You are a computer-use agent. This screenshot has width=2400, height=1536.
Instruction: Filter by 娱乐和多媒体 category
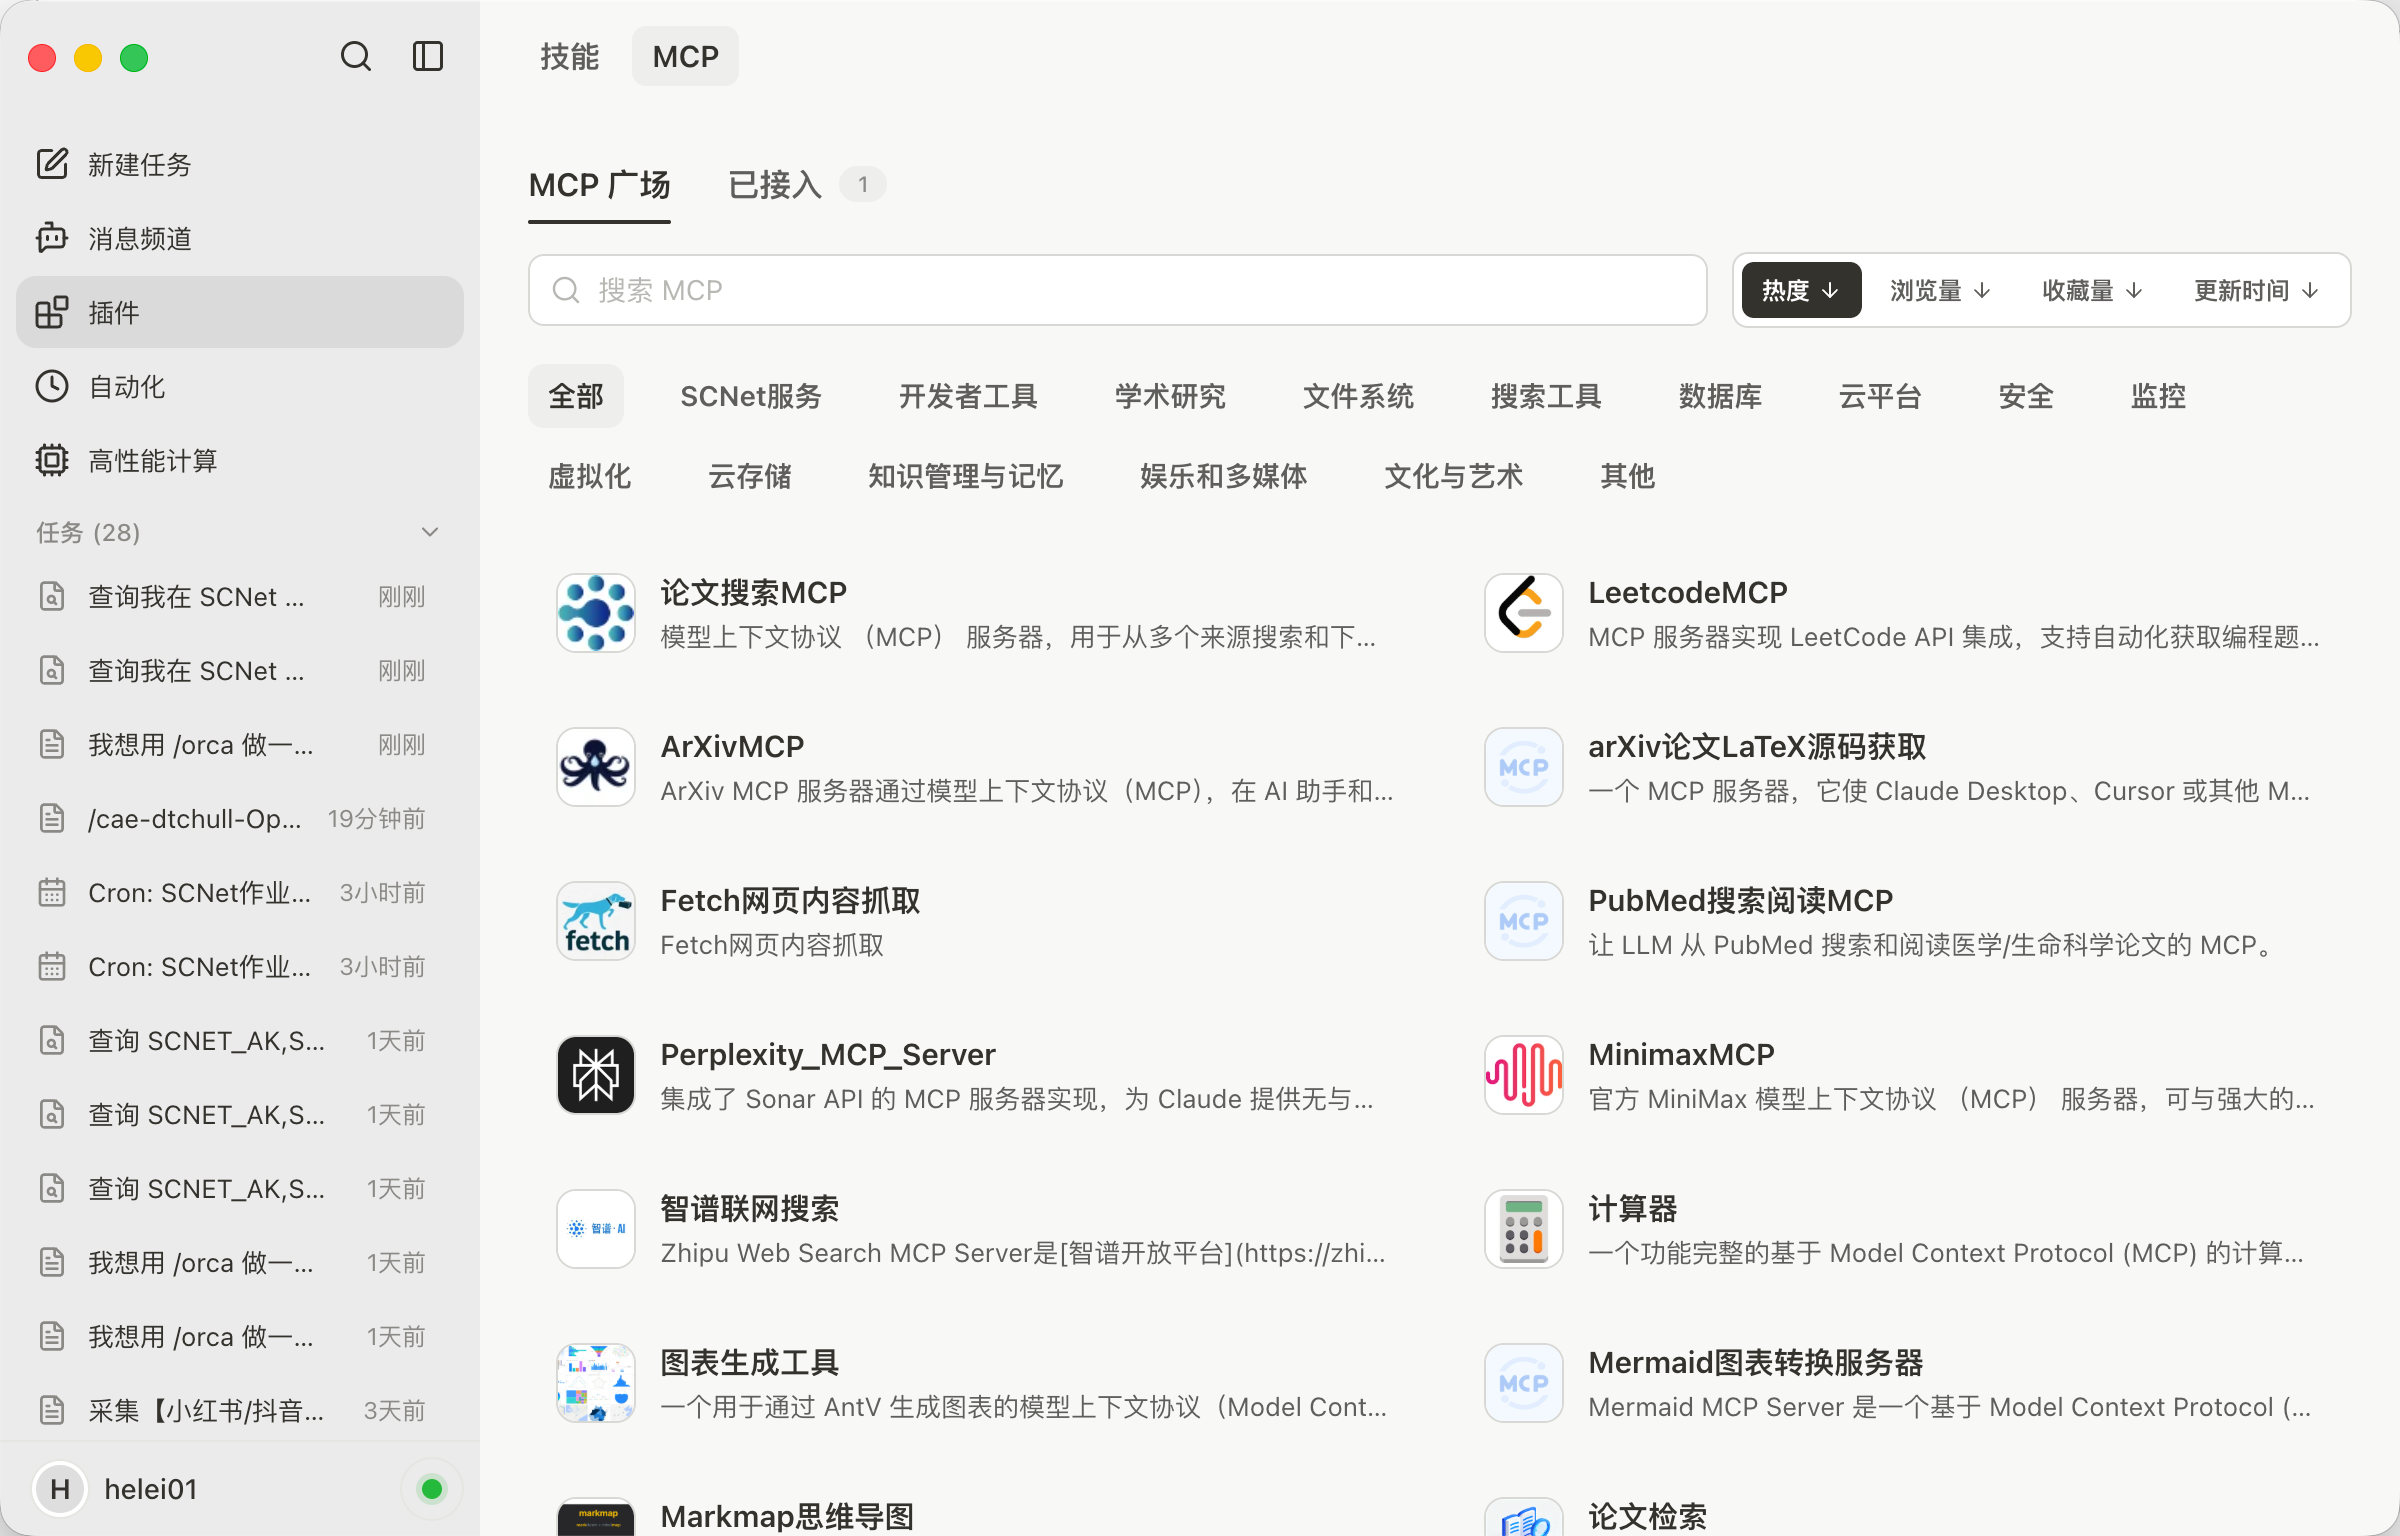click(1224, 476)
